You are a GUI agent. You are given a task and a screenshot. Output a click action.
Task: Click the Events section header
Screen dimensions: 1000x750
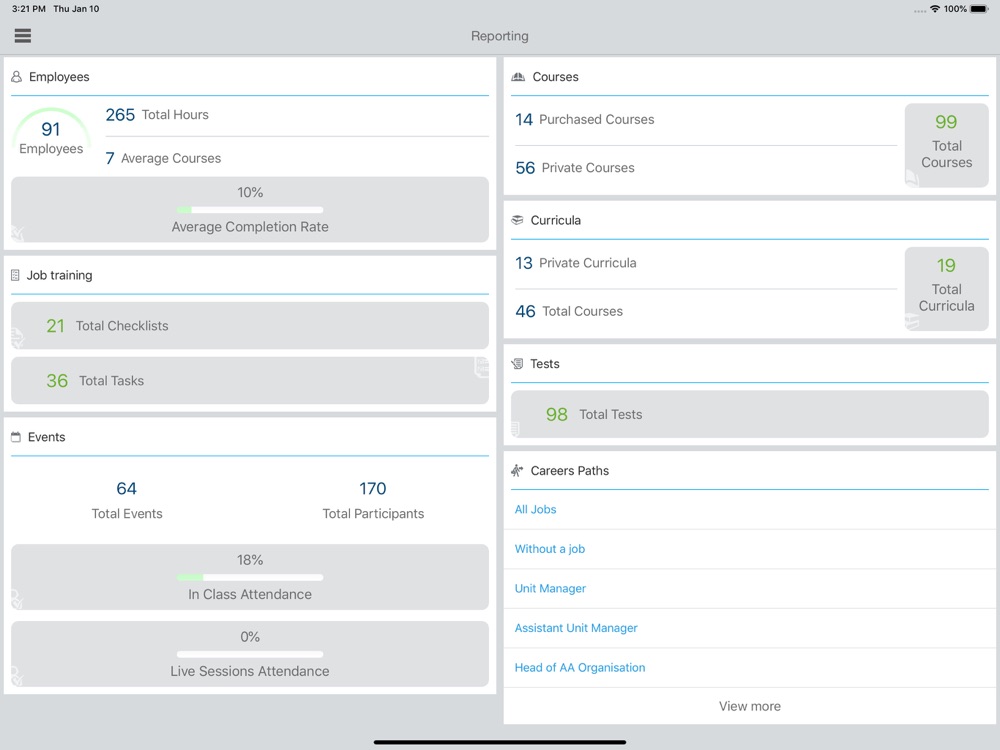[47, 437]
